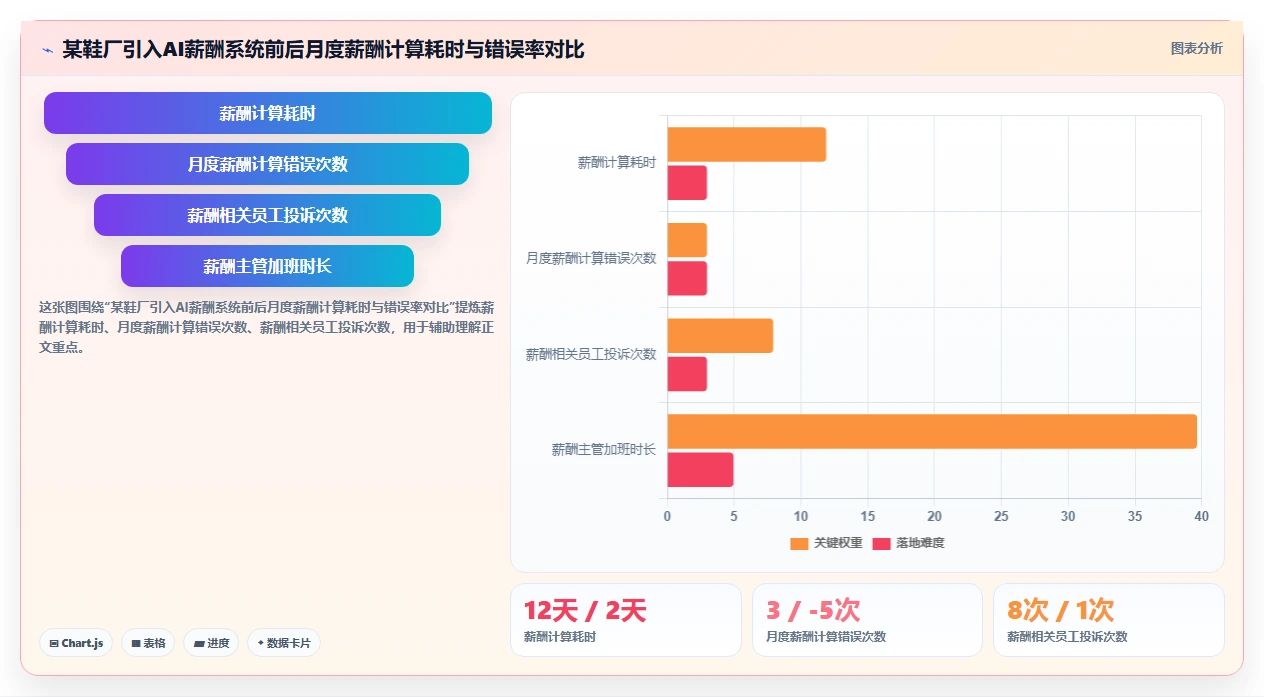Click the orange bar for 月度薪酬计算错误次数
The height and width of the screenshot is (697, 1264).
(687, 240)
